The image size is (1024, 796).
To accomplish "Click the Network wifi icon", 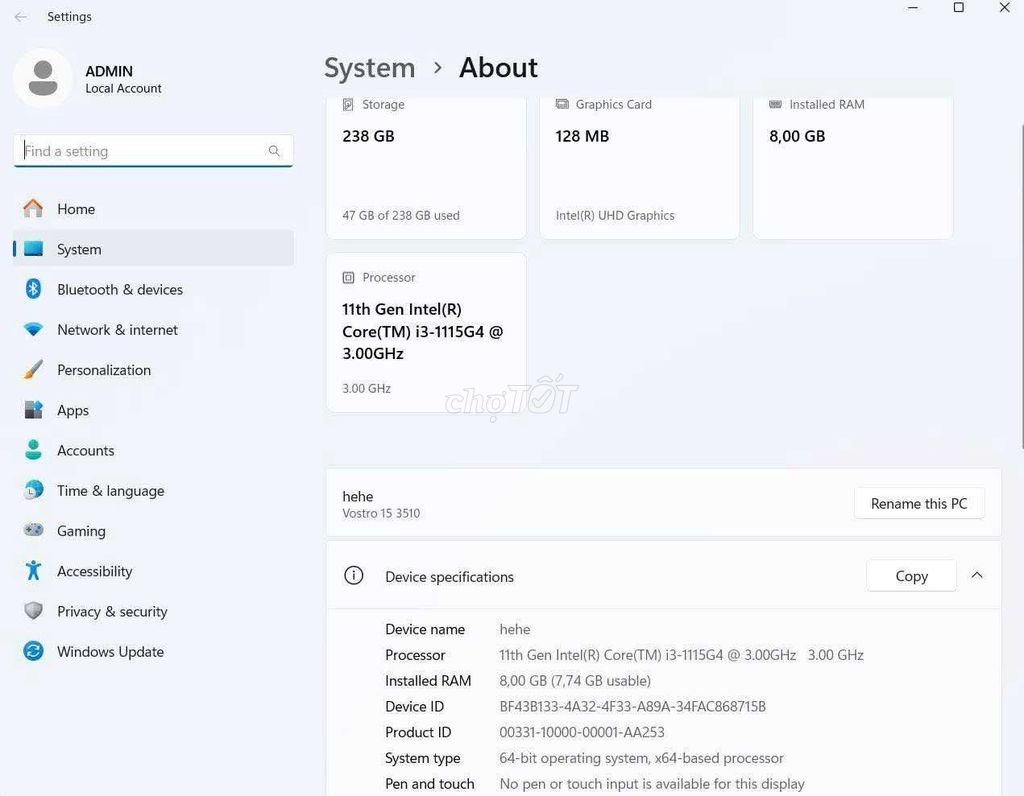I will click(33, 329).
